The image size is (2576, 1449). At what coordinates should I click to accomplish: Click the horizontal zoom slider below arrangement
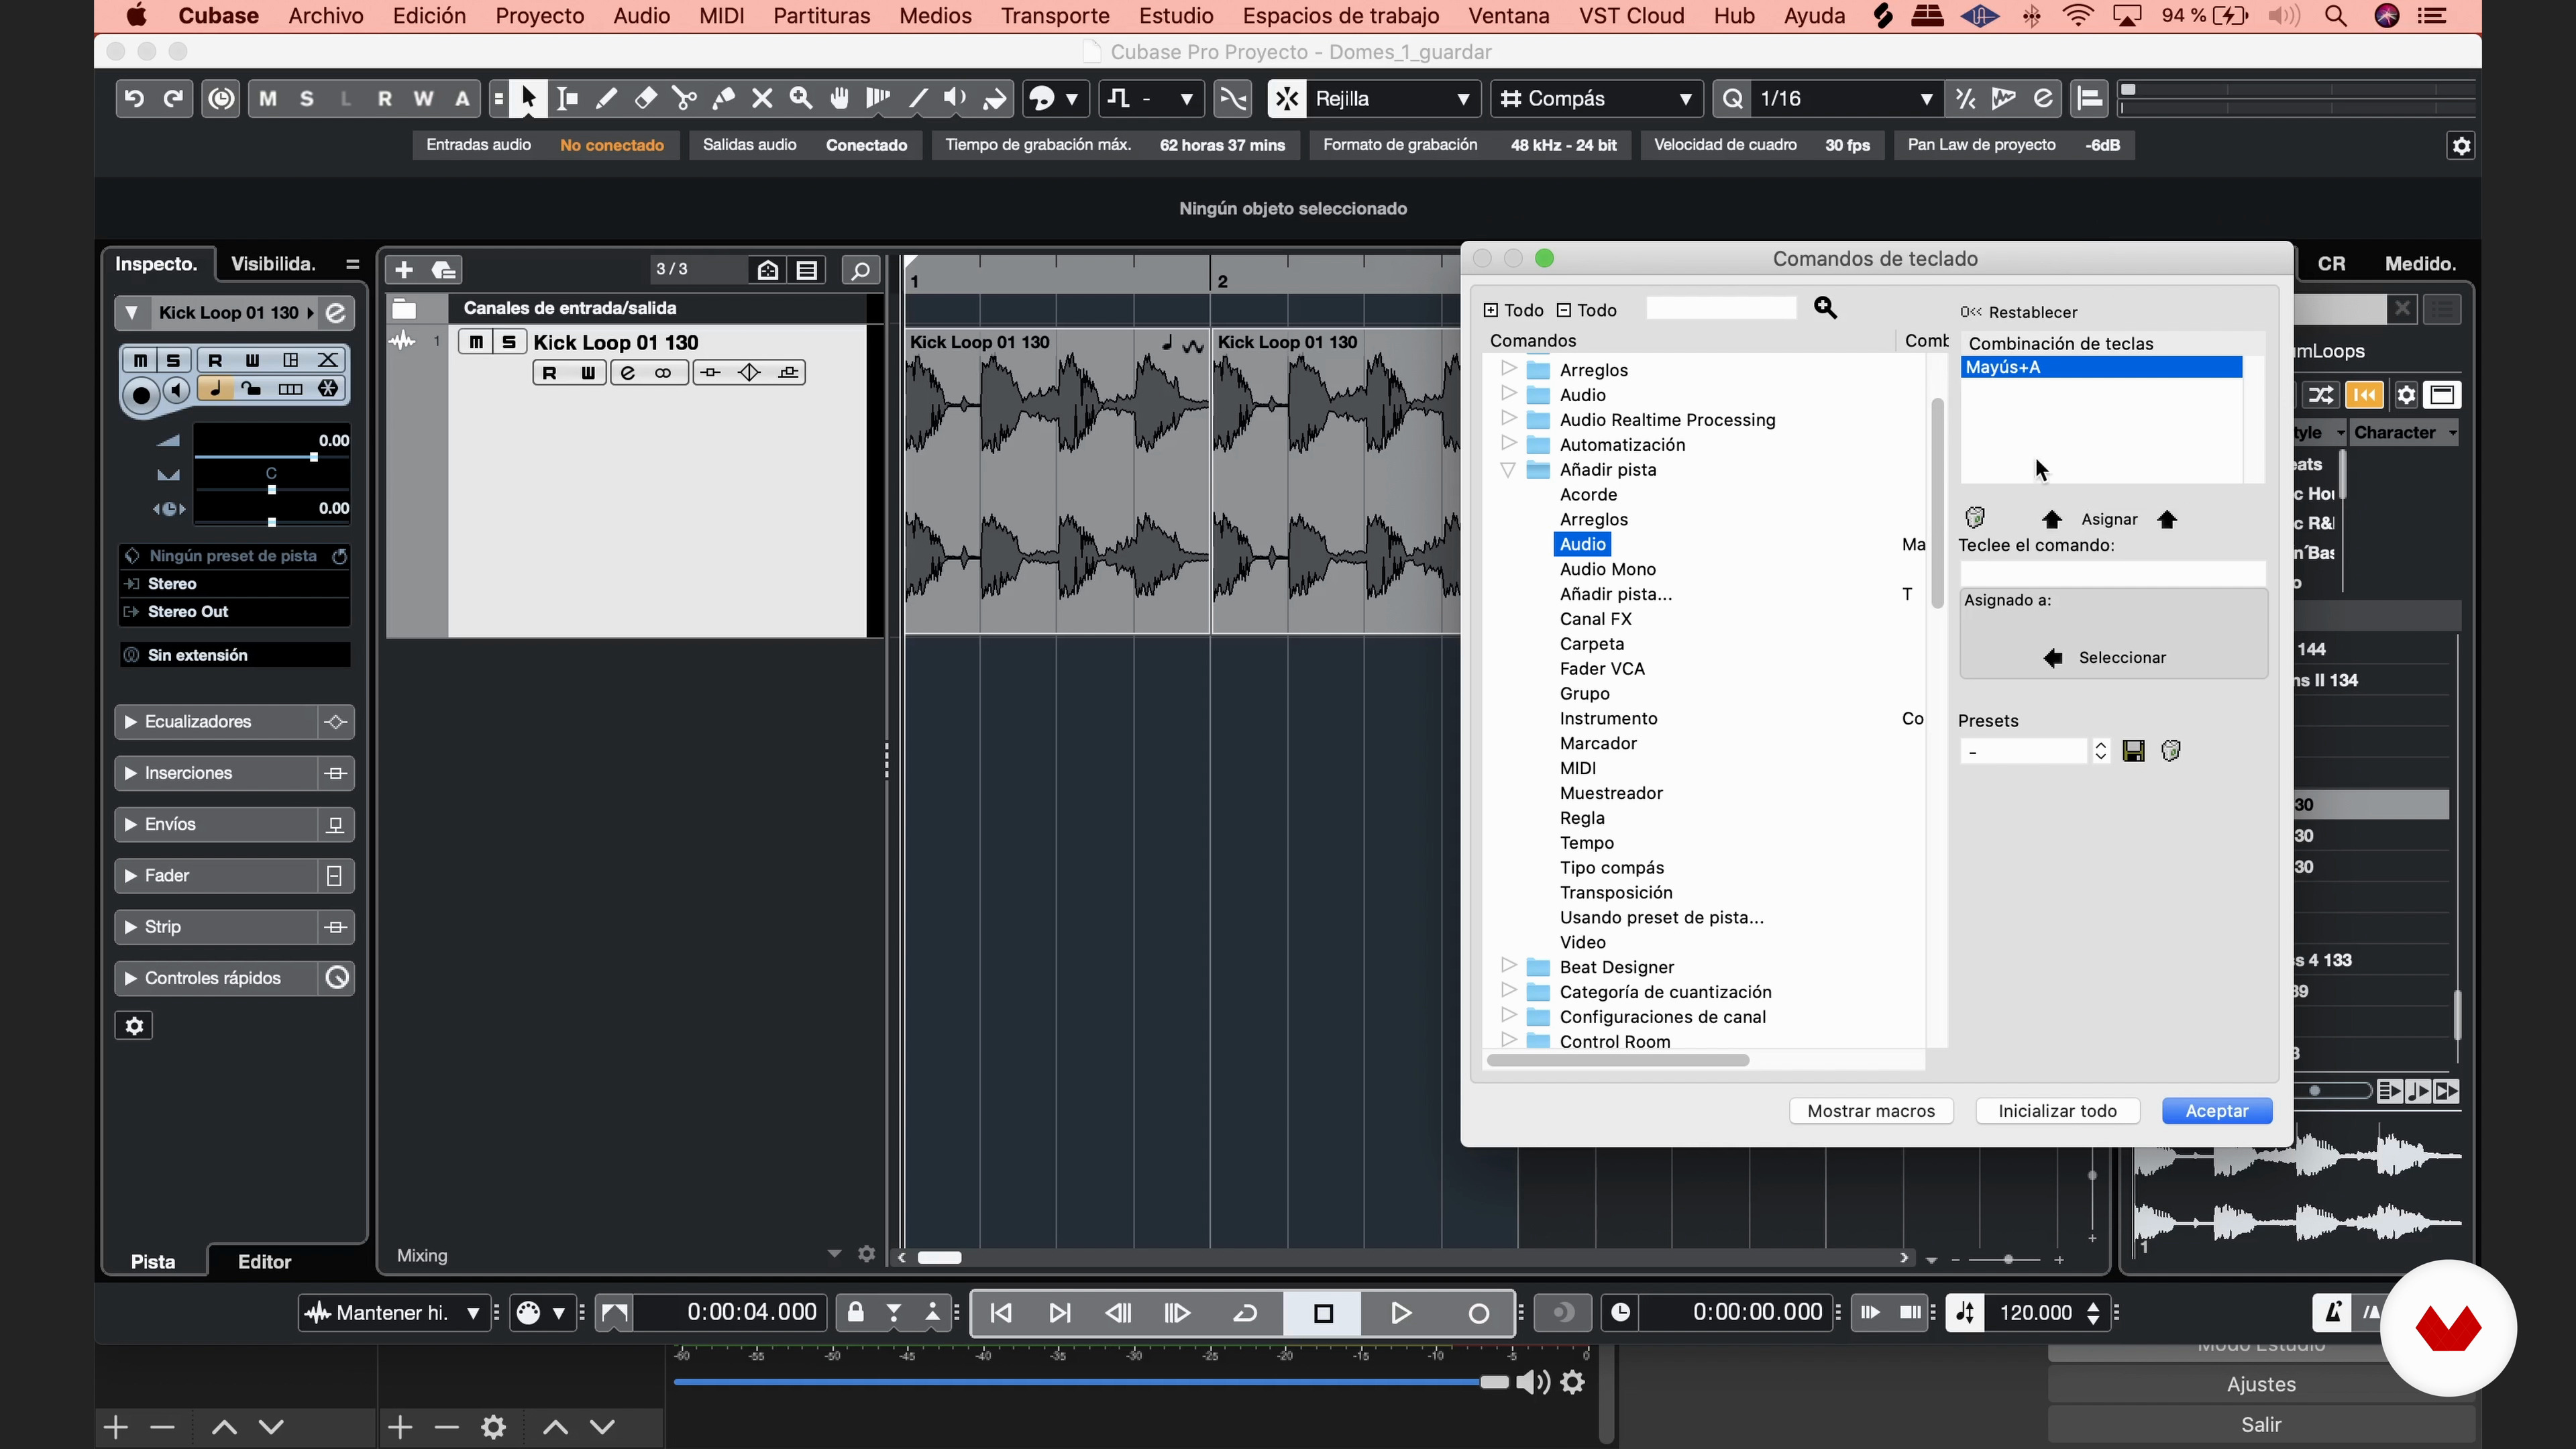[x=2007, y=1259]
